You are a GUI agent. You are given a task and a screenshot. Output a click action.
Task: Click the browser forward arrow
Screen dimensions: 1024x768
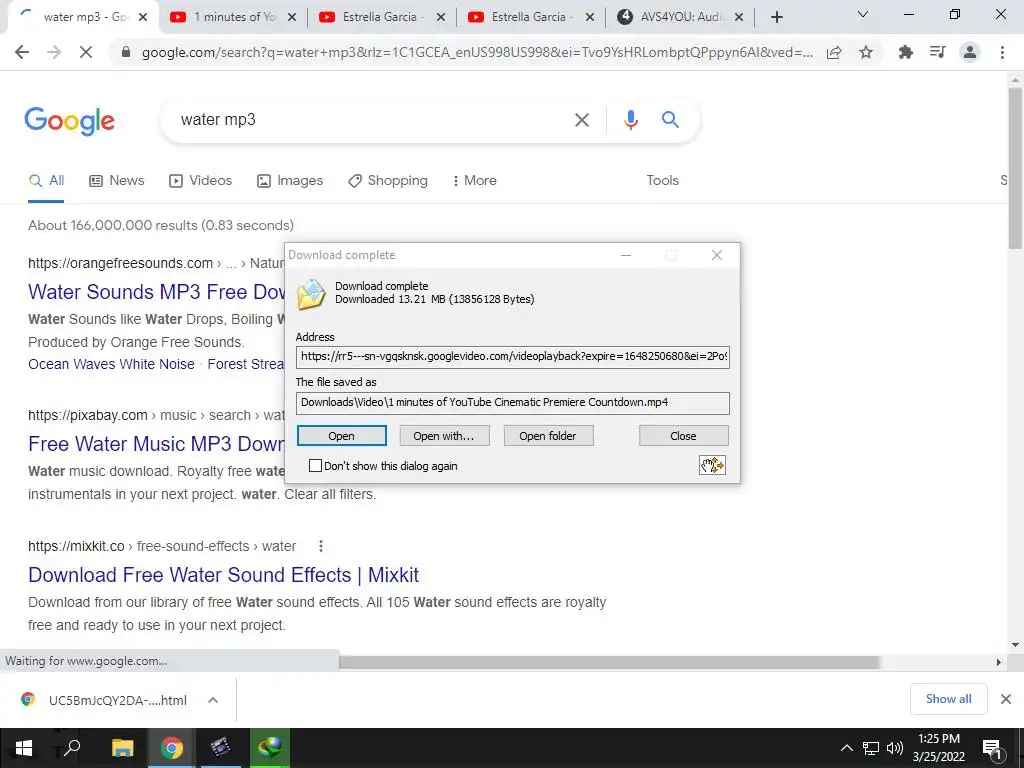(x=54, y=52)
